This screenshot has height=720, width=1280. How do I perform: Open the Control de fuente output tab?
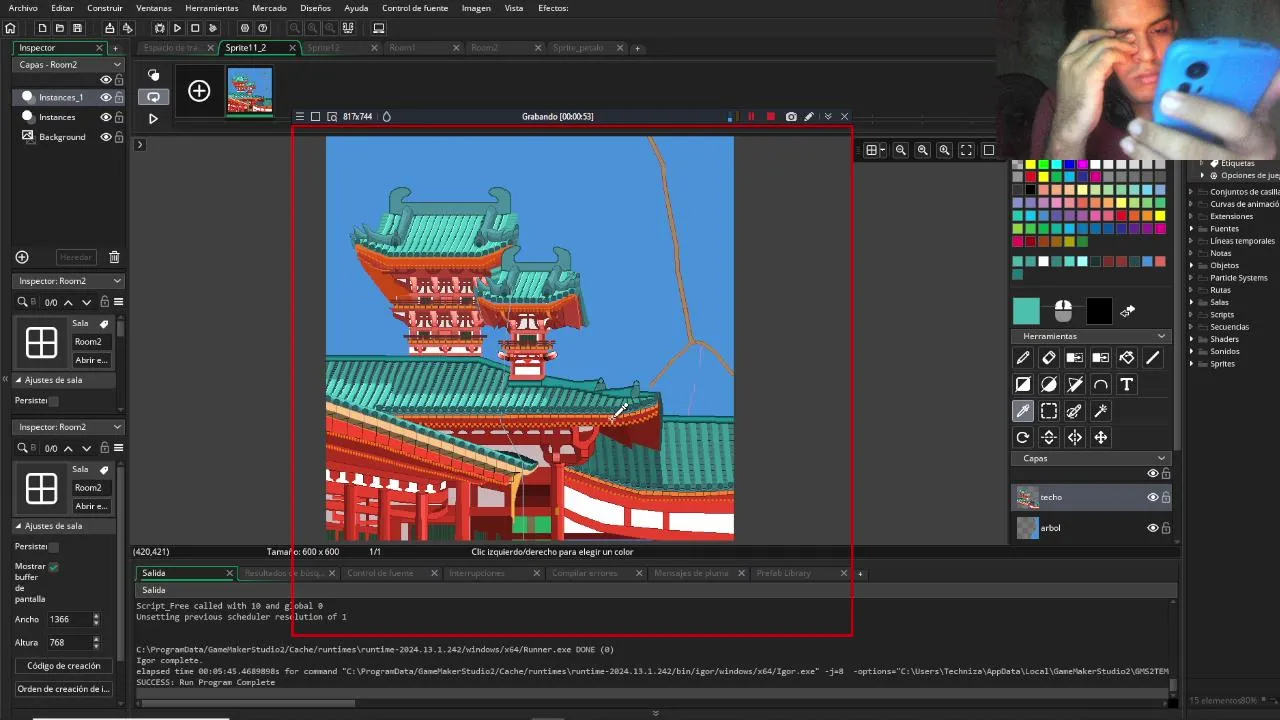[380, 573]
